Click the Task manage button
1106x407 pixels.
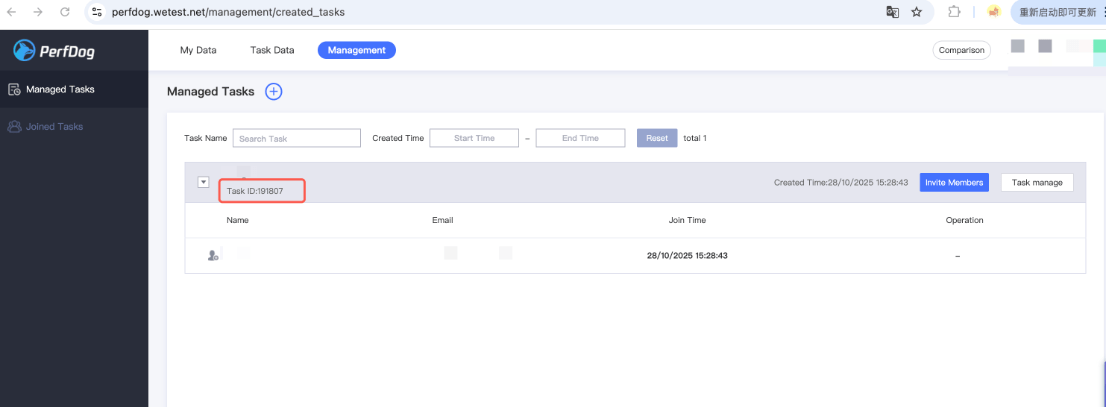click(1037, 182)
